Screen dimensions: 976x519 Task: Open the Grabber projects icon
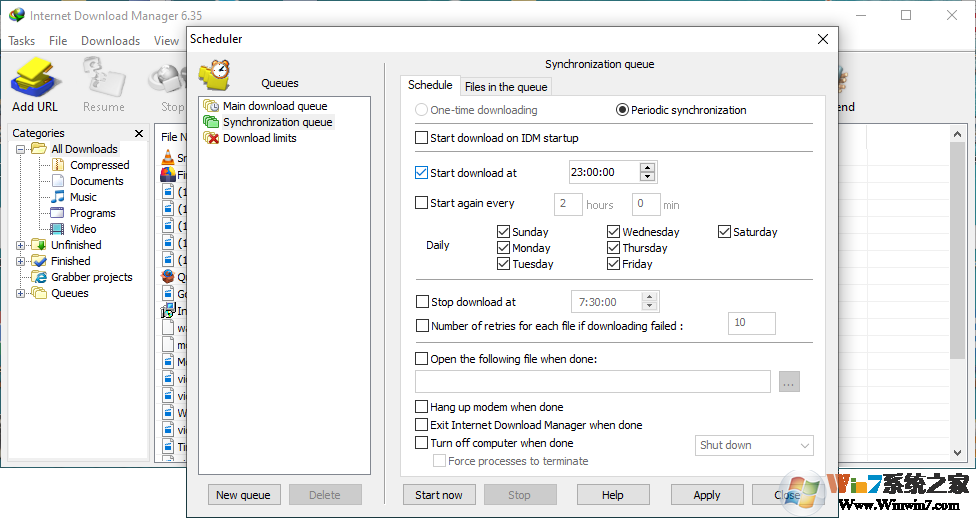pyautogui.click(x=40, y=277)
